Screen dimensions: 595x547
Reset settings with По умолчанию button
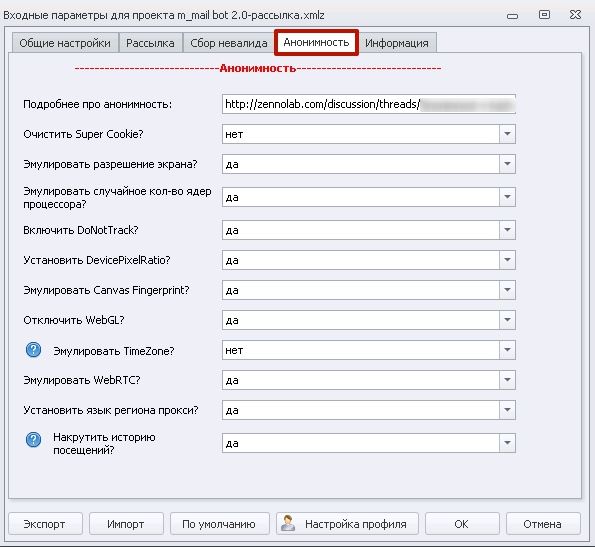[x=219, y=524]
